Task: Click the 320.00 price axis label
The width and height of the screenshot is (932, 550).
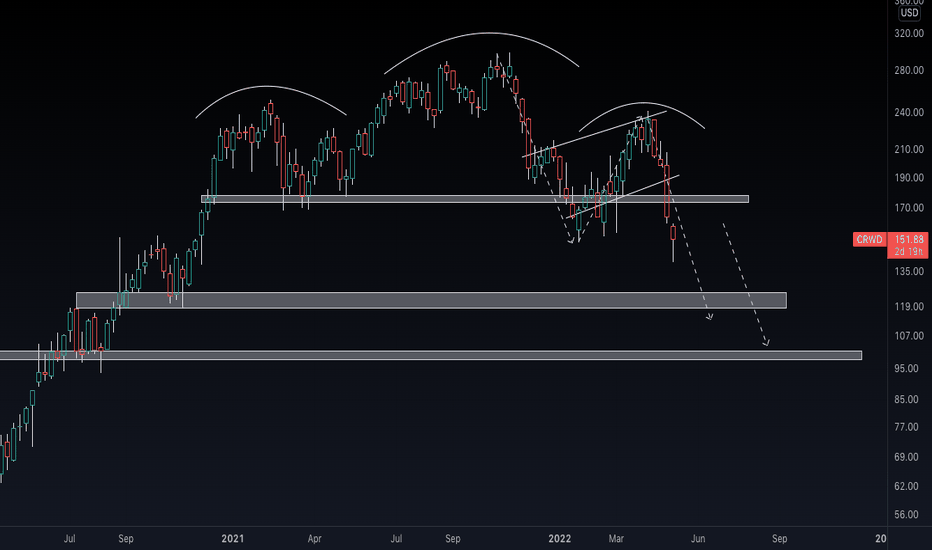Action: [x=909, y=33]
